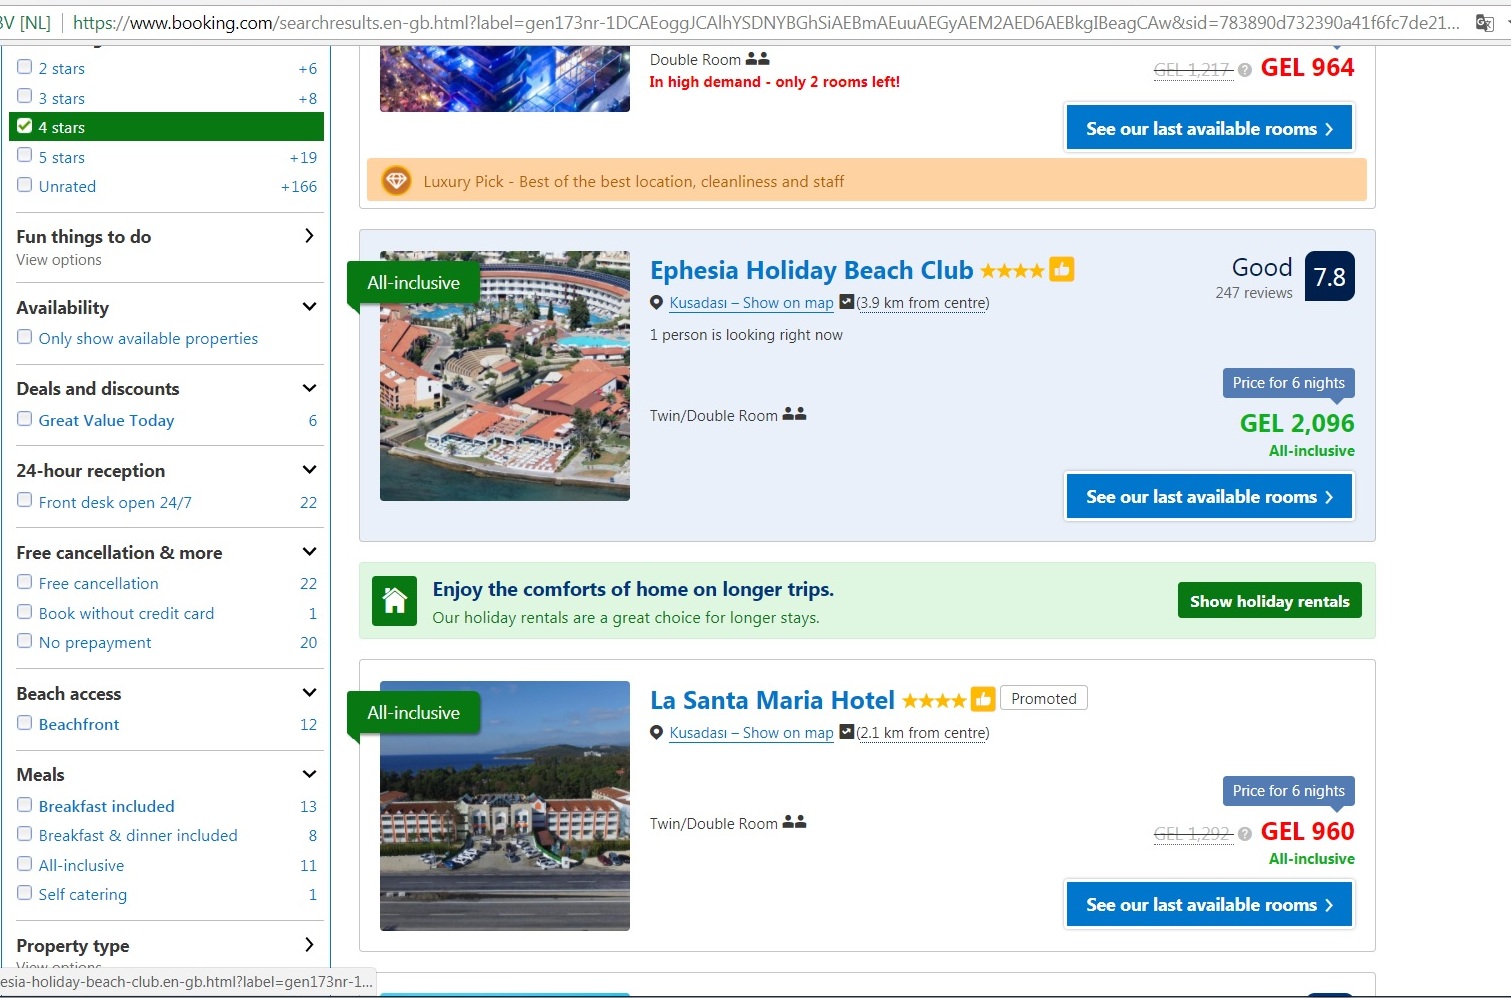This screenshot has height=998, width=1511.
Task: Click the Price for 6 nights tag above GEL 2,096
Action: pyautogui.click(x=1289, y=383)
